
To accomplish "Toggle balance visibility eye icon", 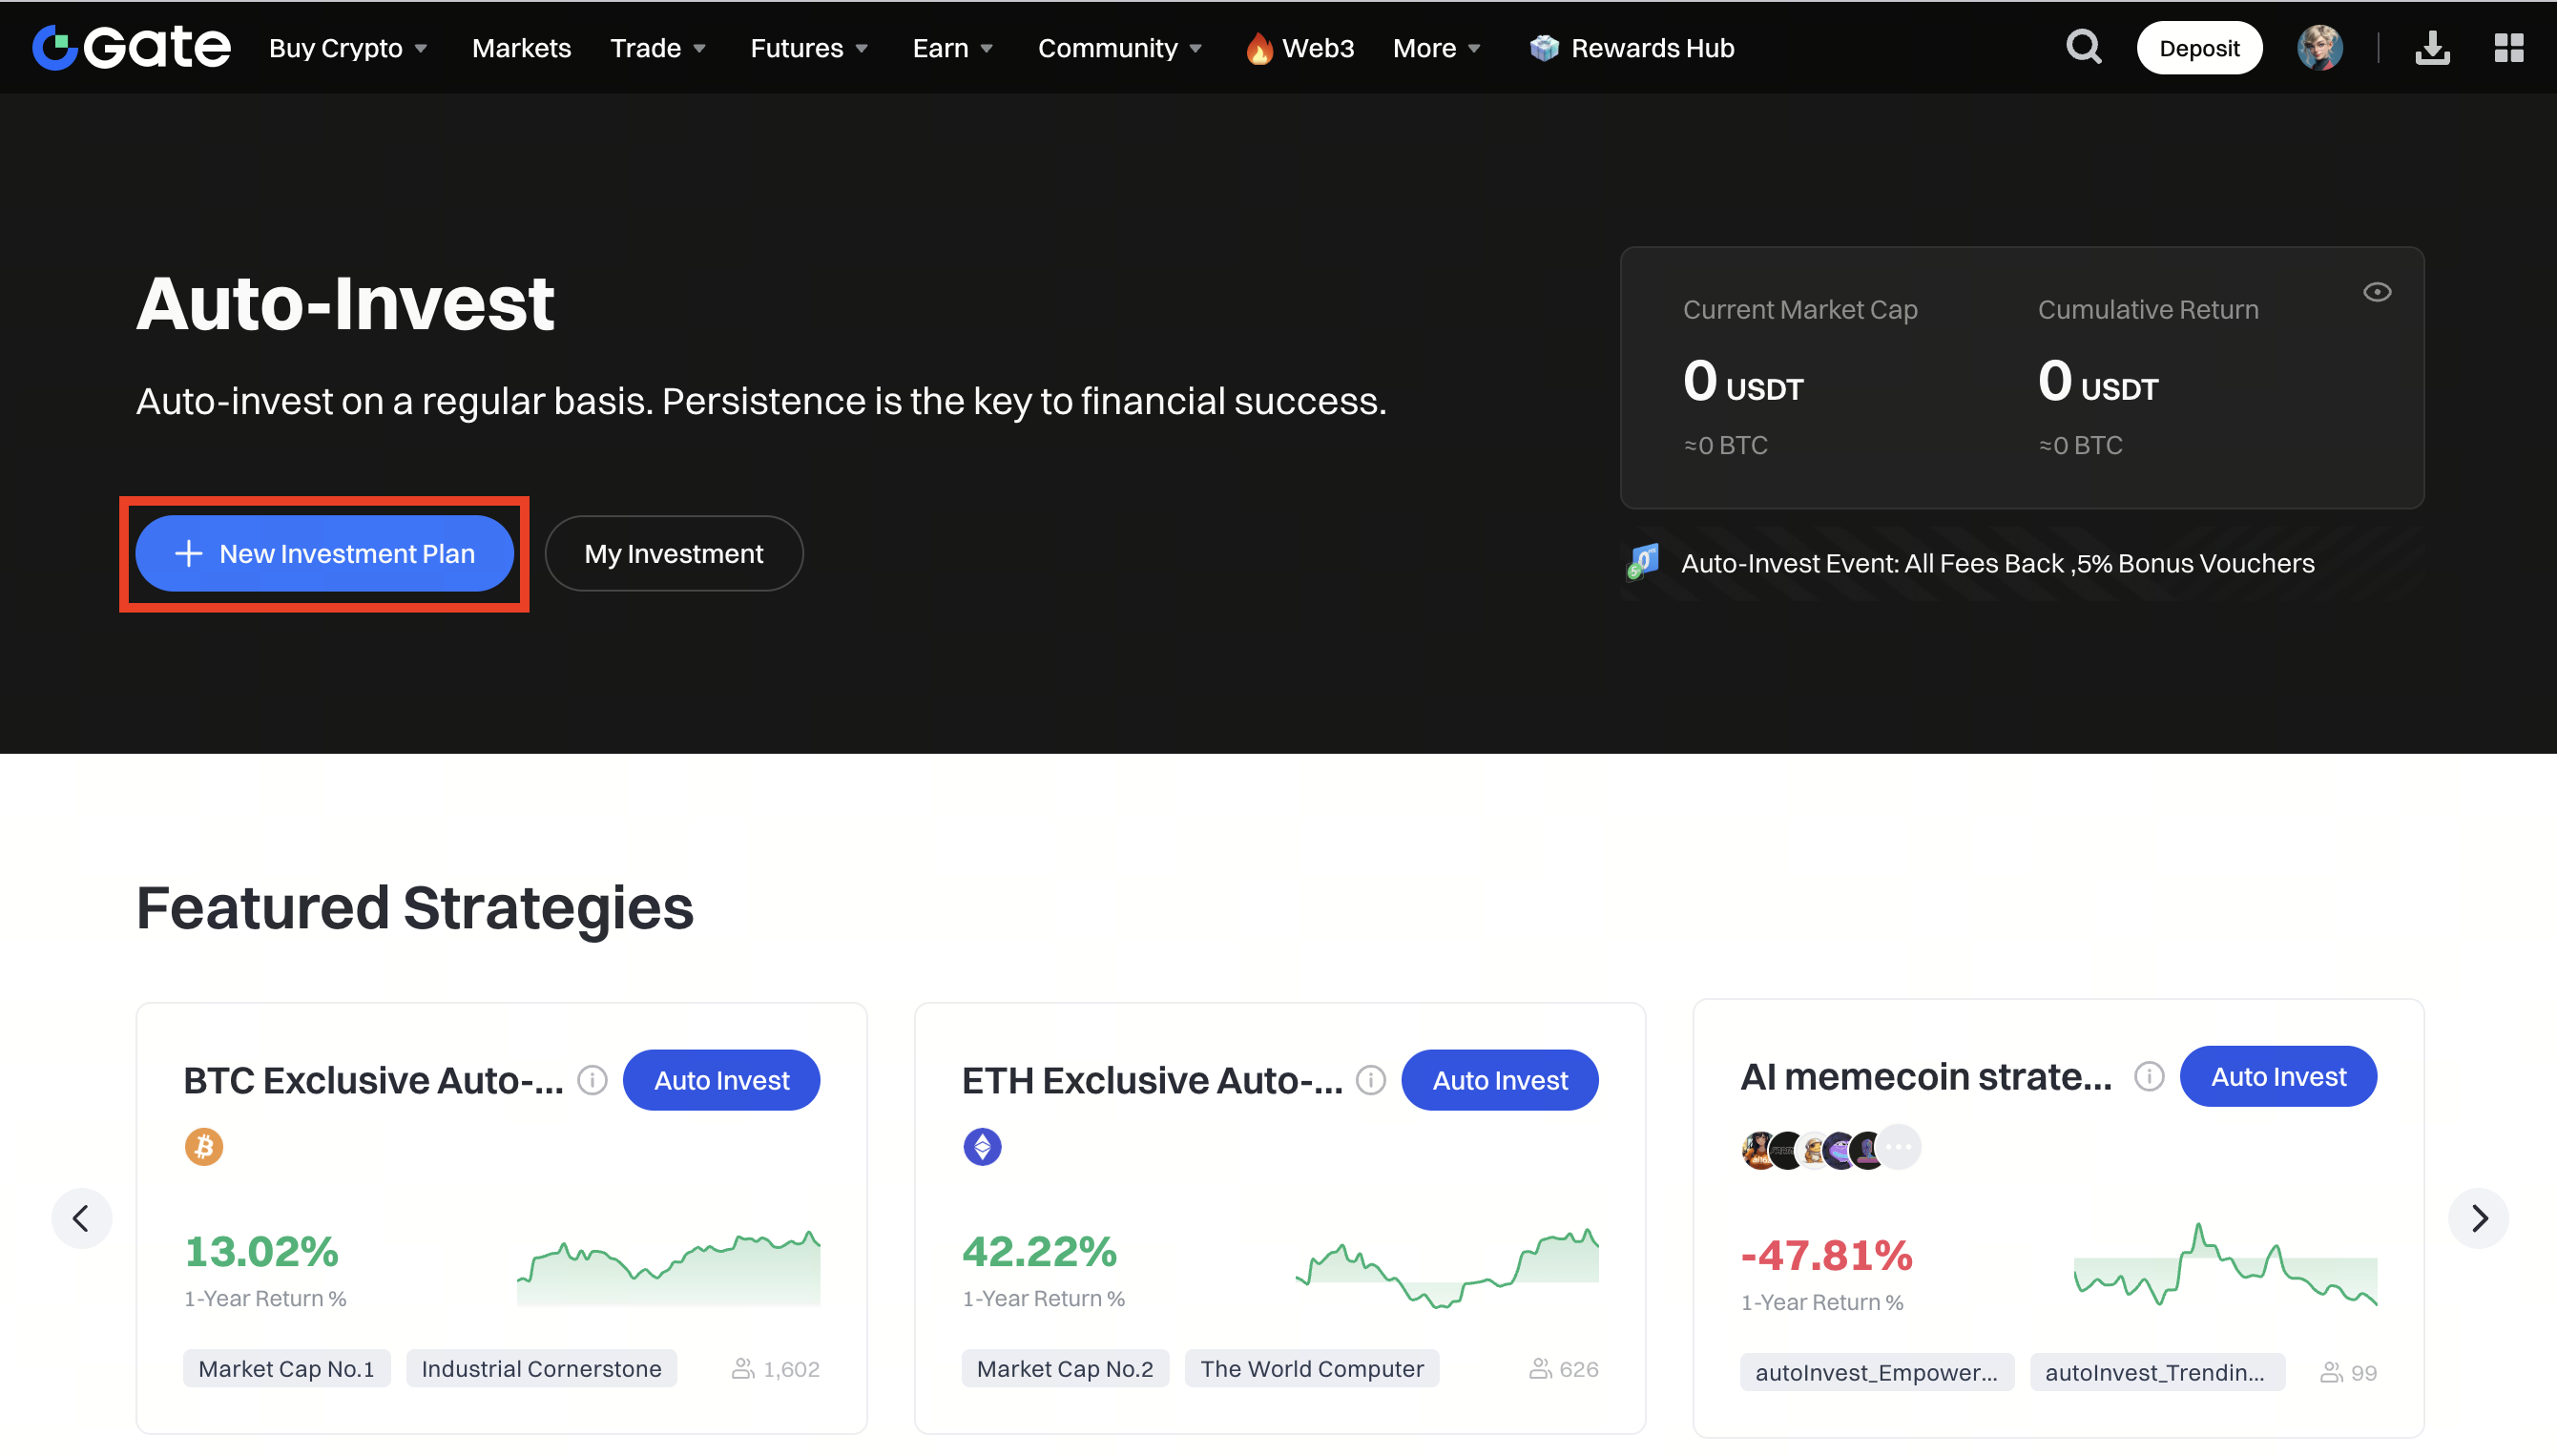I will pyautogui.click(x=2376, y=292).
